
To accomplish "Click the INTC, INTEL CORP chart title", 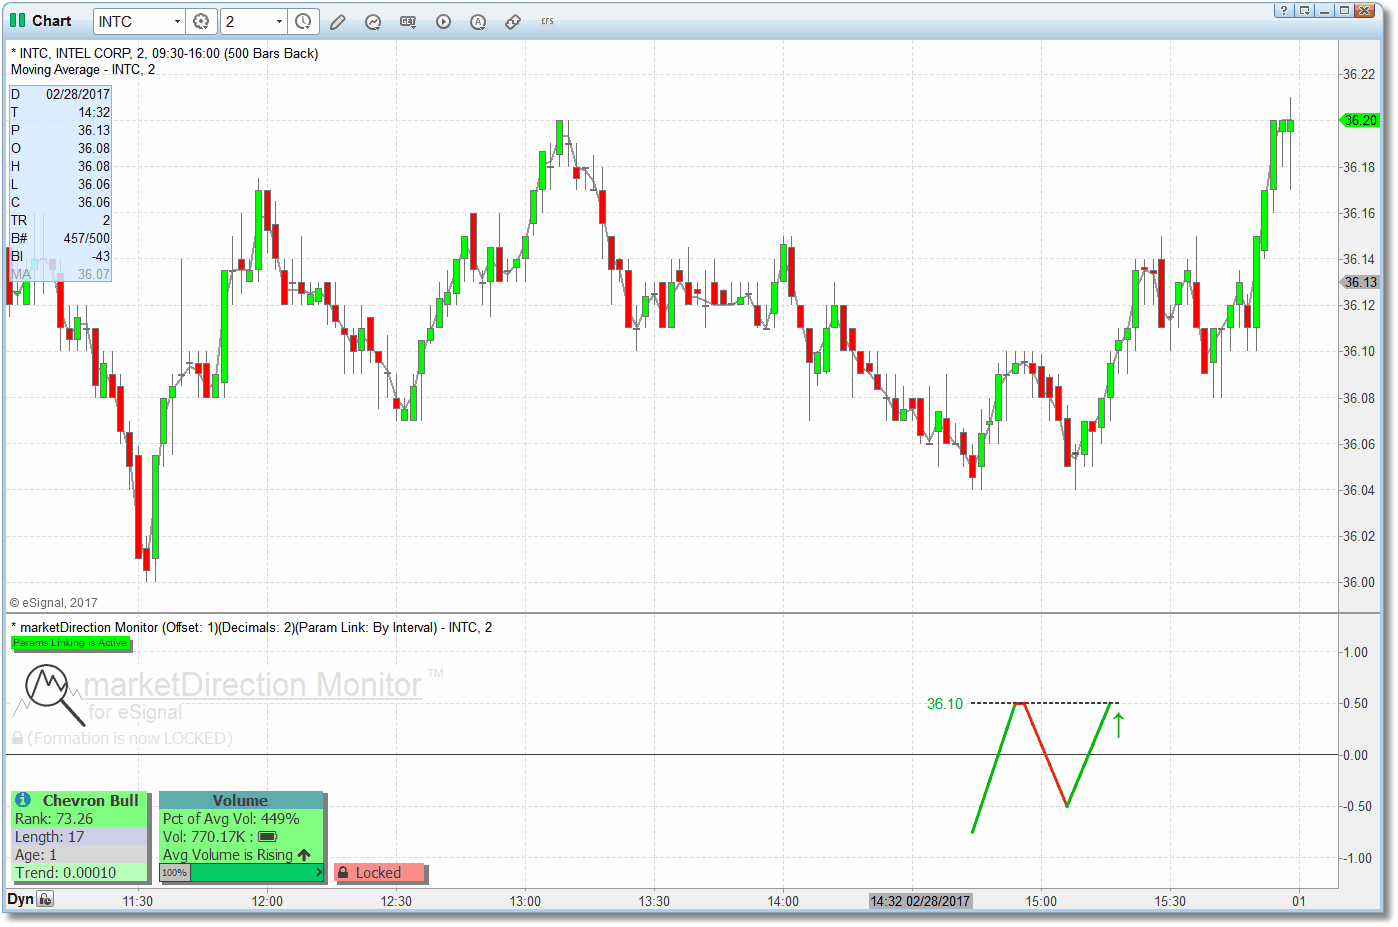I will (164, 53).
